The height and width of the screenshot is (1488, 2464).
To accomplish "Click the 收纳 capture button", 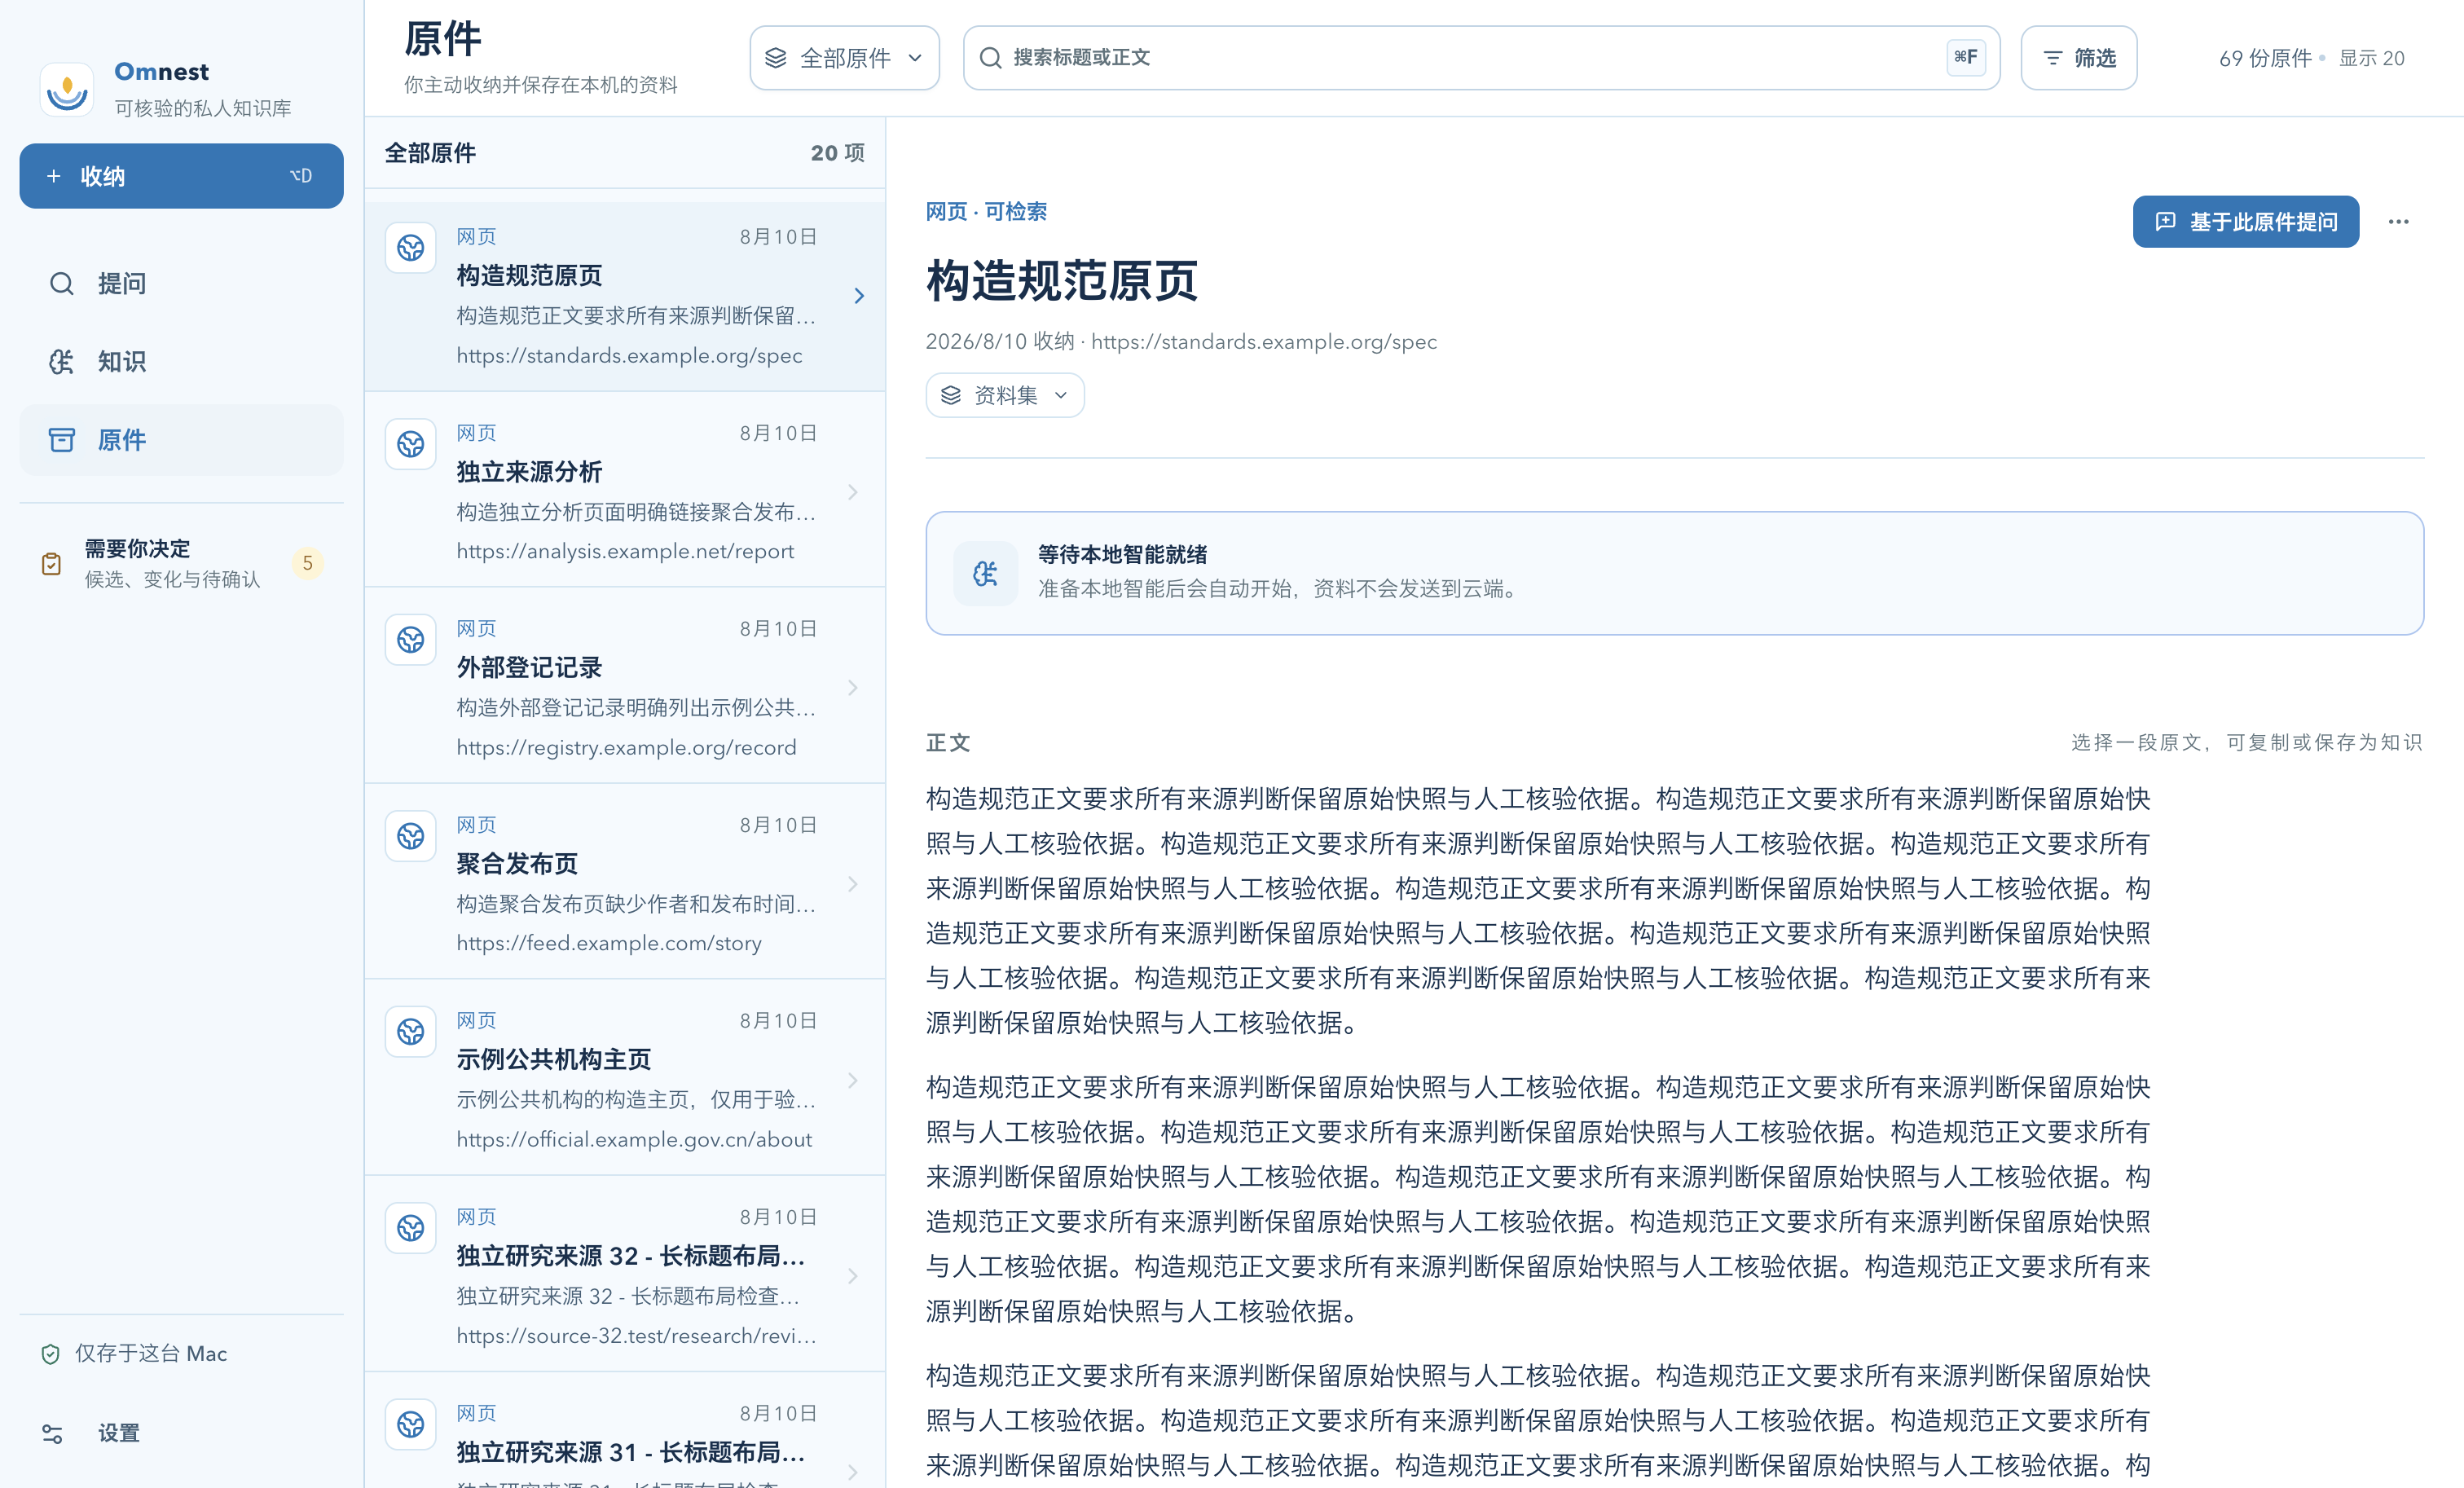I will point(181,176).
